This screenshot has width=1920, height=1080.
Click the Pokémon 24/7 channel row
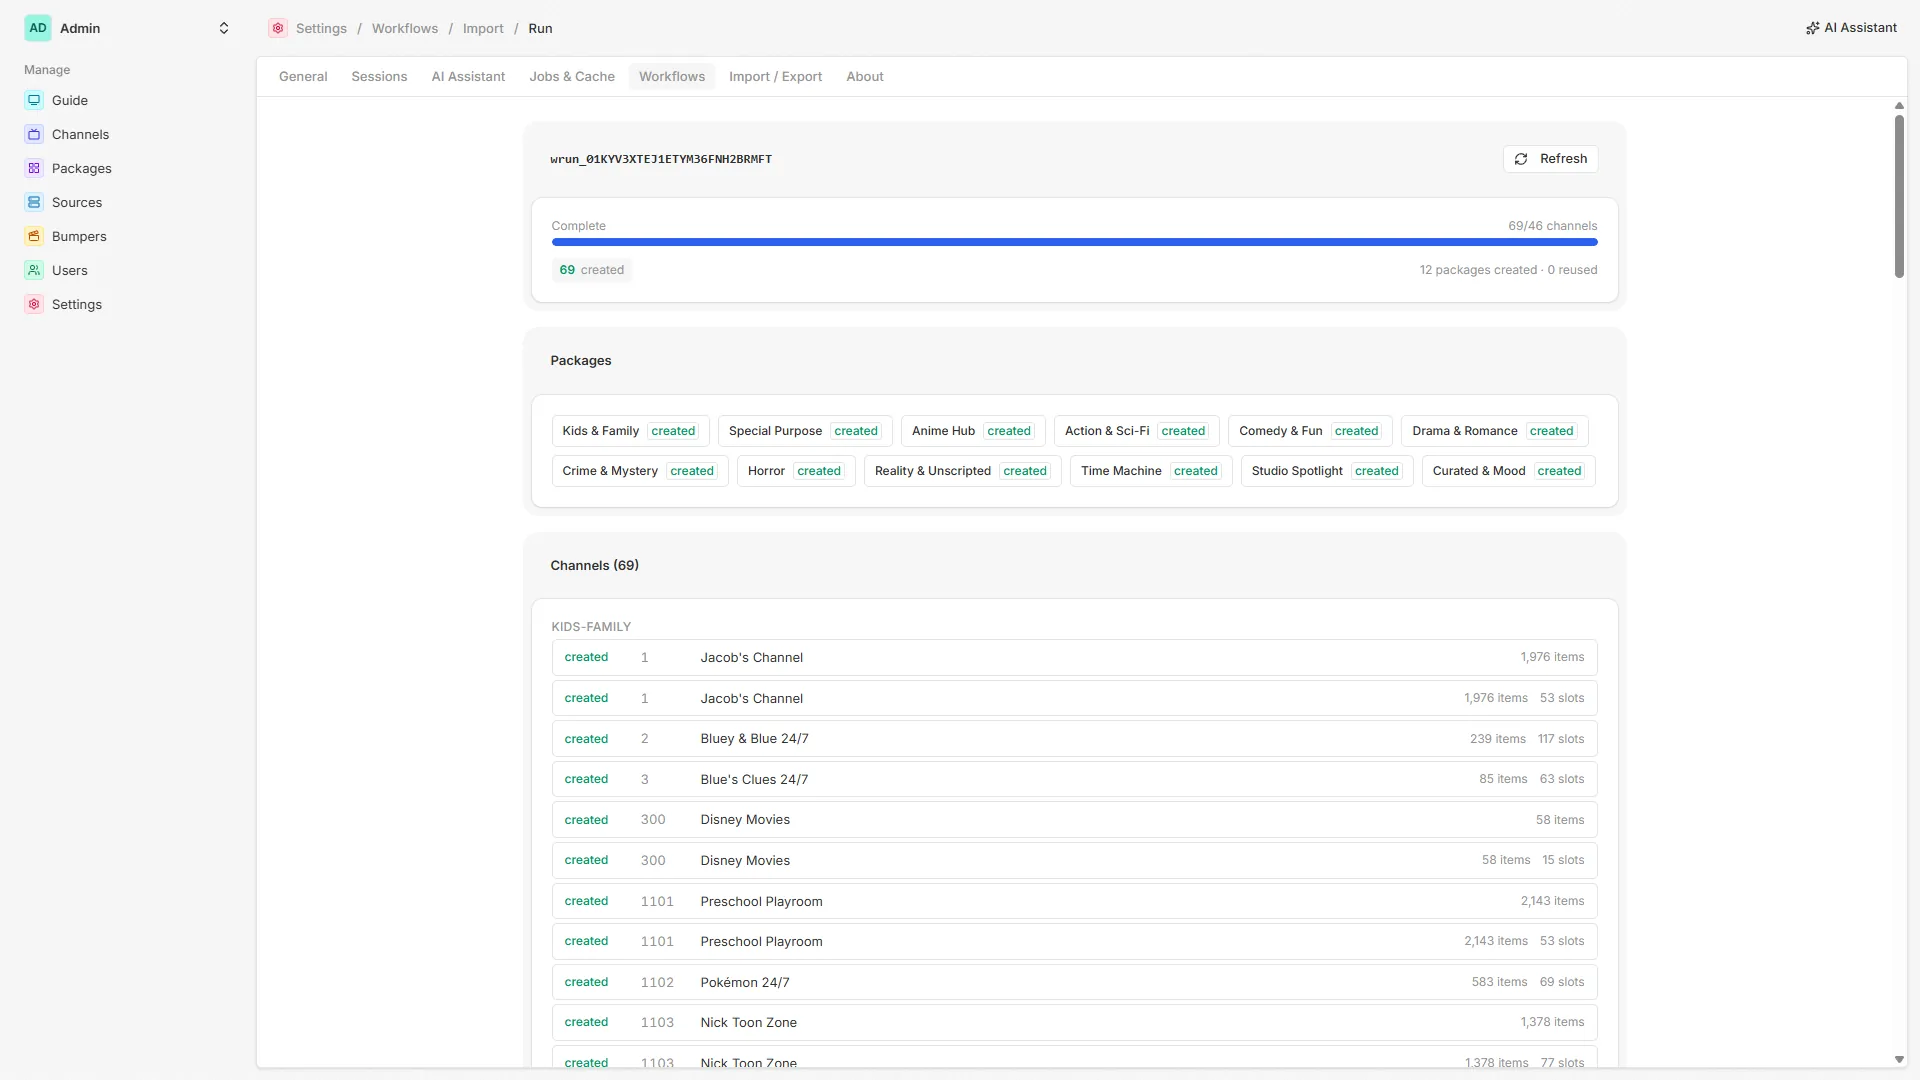[1074, 982]
